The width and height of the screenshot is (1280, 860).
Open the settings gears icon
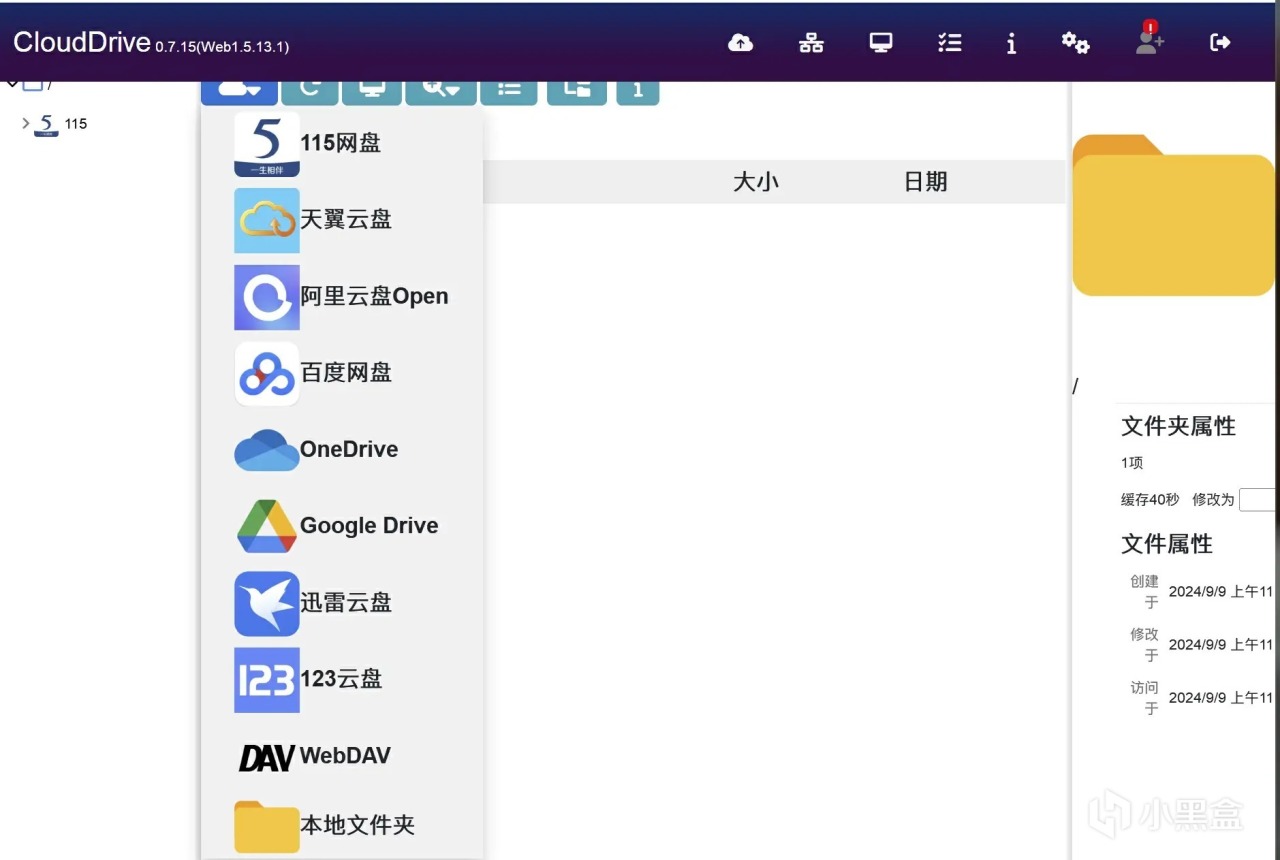1075,42
